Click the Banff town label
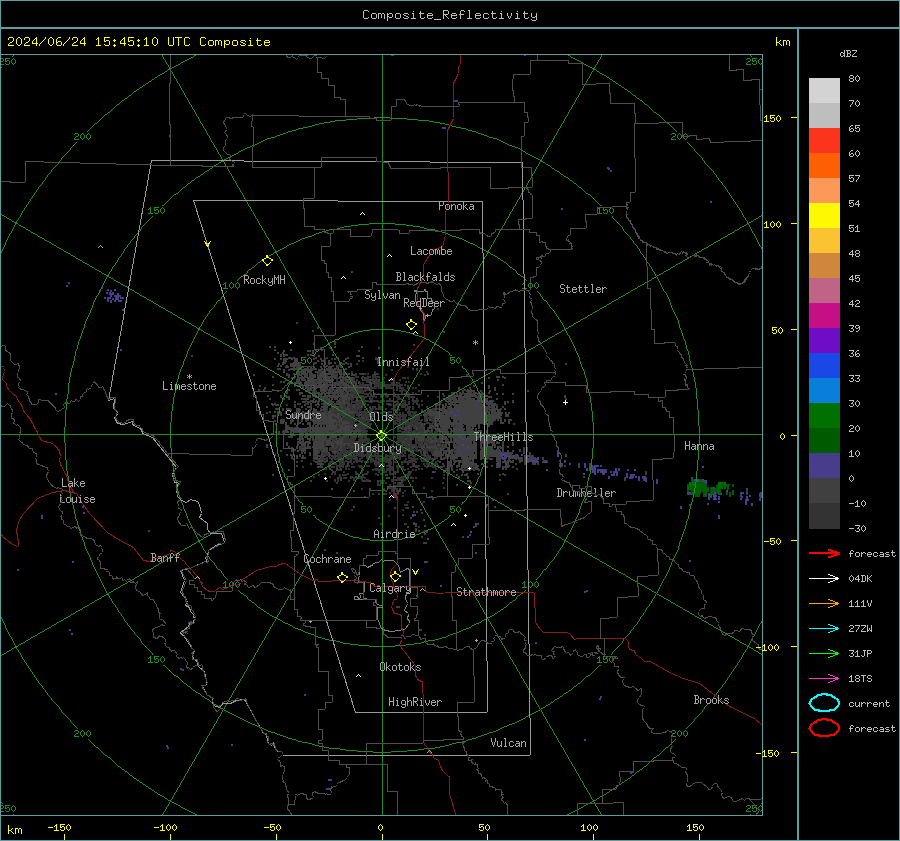This screenshot has height=841, width=900. (165, 557)
